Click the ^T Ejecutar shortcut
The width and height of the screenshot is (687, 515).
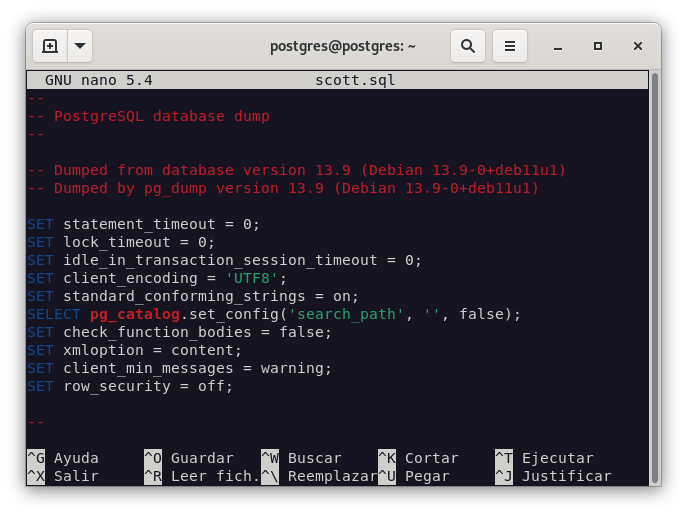point(543,458)
